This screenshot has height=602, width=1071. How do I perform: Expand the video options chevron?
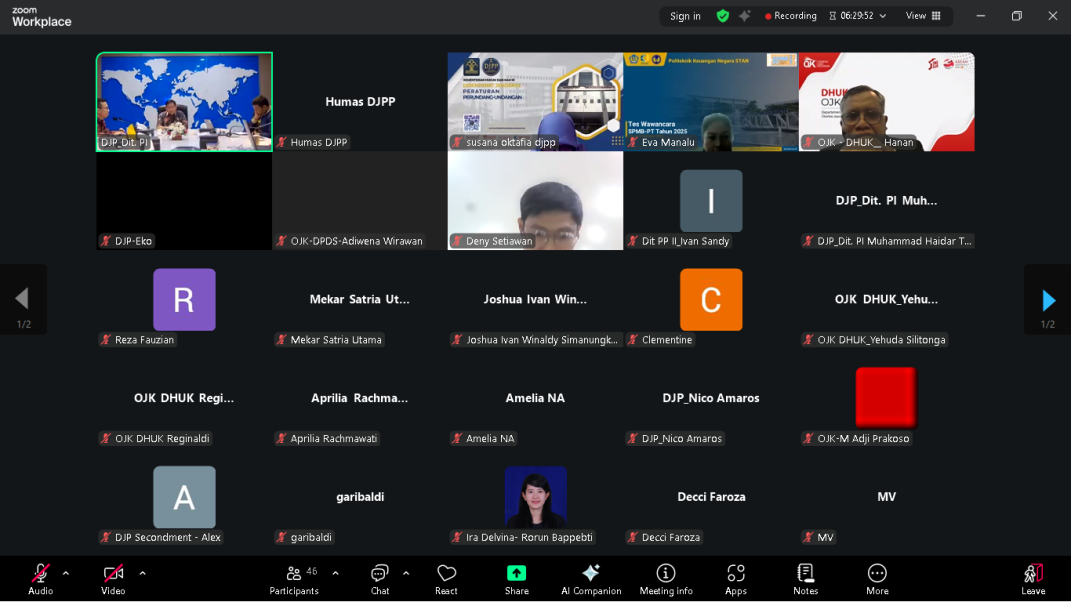141,573
